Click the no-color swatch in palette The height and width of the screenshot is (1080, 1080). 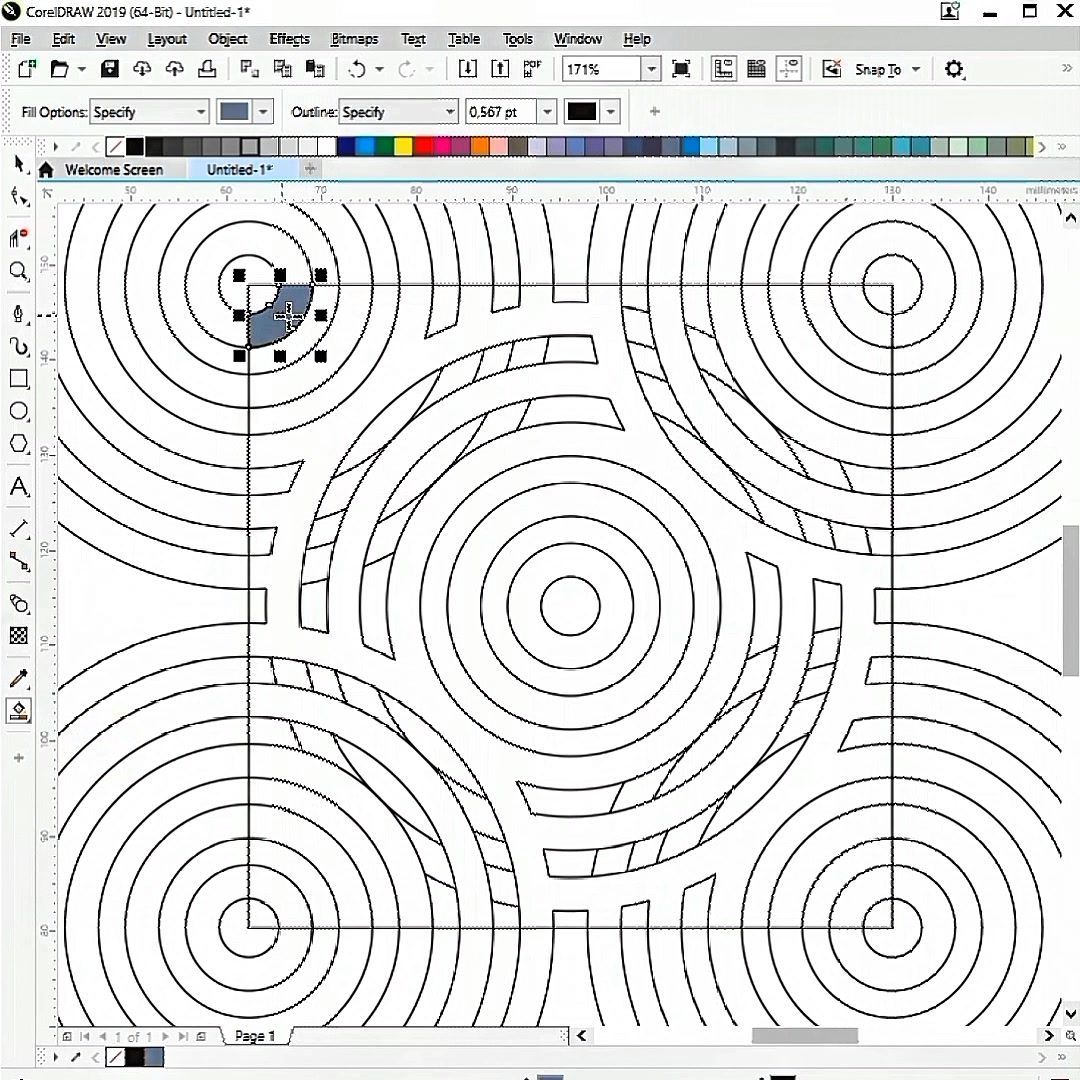click(x=116, y=146)
